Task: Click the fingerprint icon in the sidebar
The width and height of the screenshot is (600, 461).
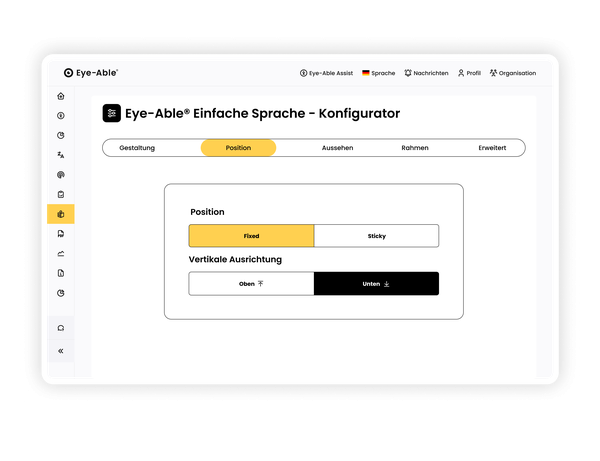Action: pyautogui.click(x=60, y=175)
